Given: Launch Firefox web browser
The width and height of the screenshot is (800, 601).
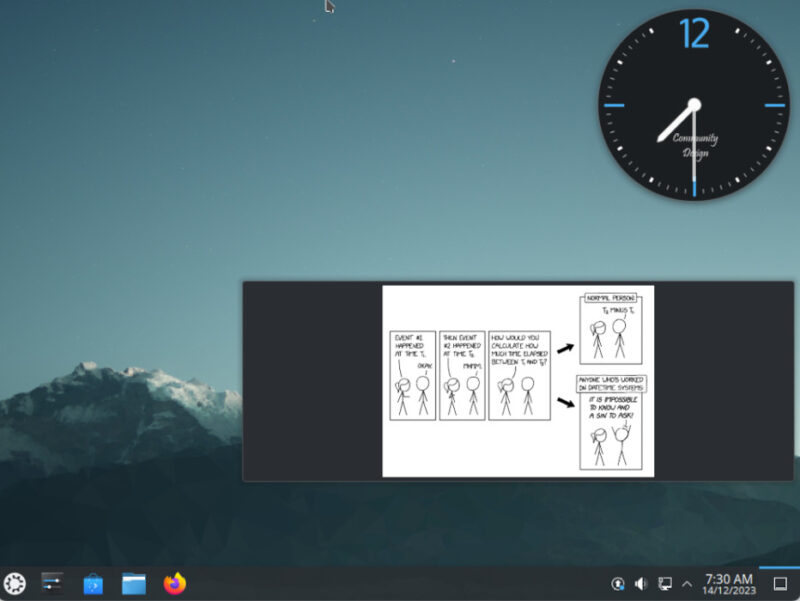Looking at the screenshot, I should click(x=172, y=583).
